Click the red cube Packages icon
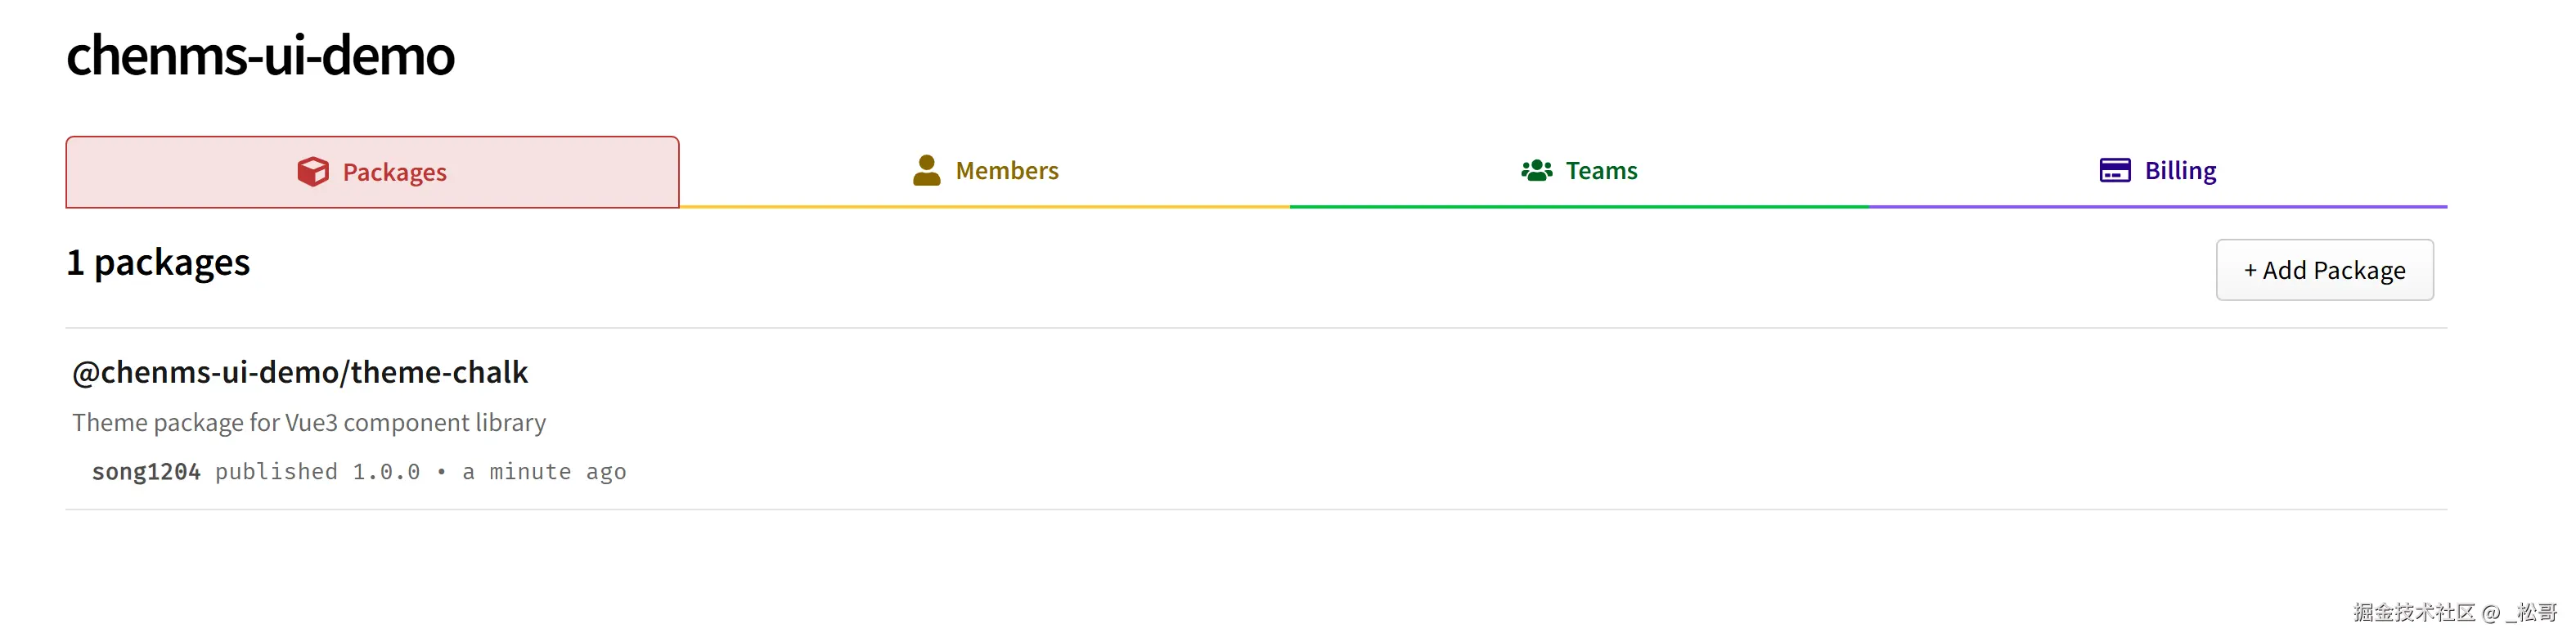 click(312, 172)
